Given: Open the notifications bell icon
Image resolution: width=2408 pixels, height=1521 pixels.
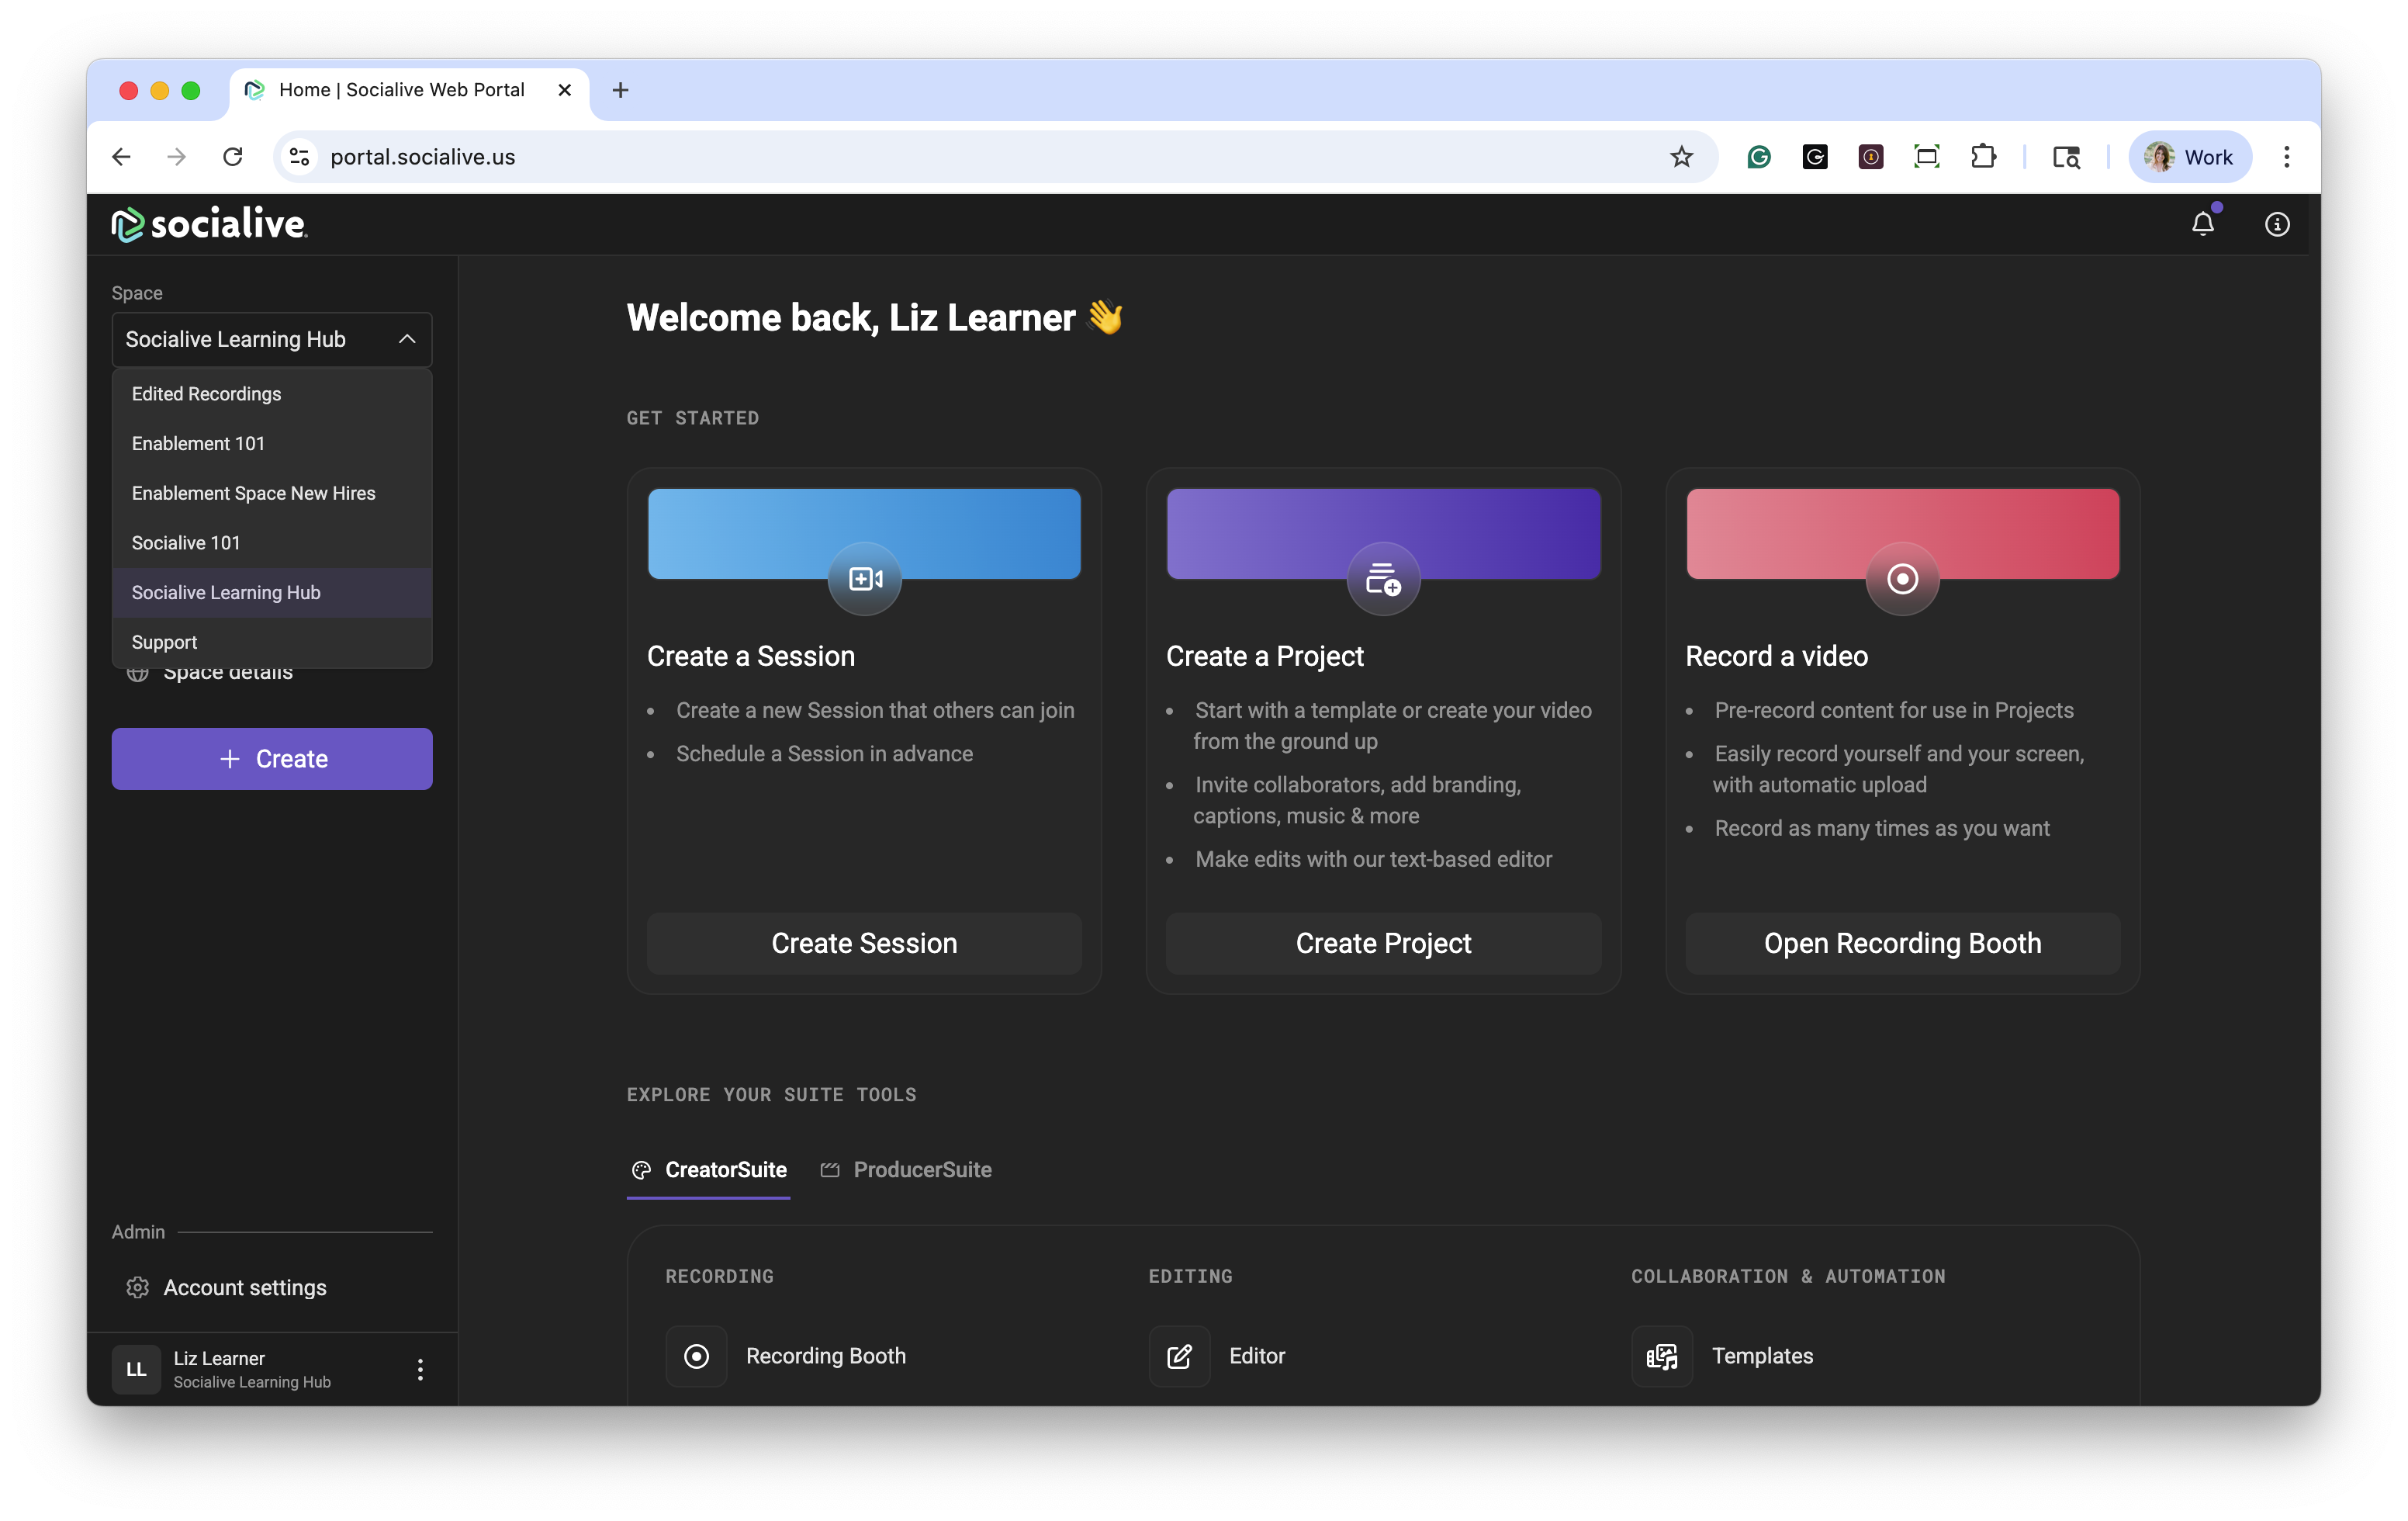Looking at the screenshot, I should point(2202,224).
